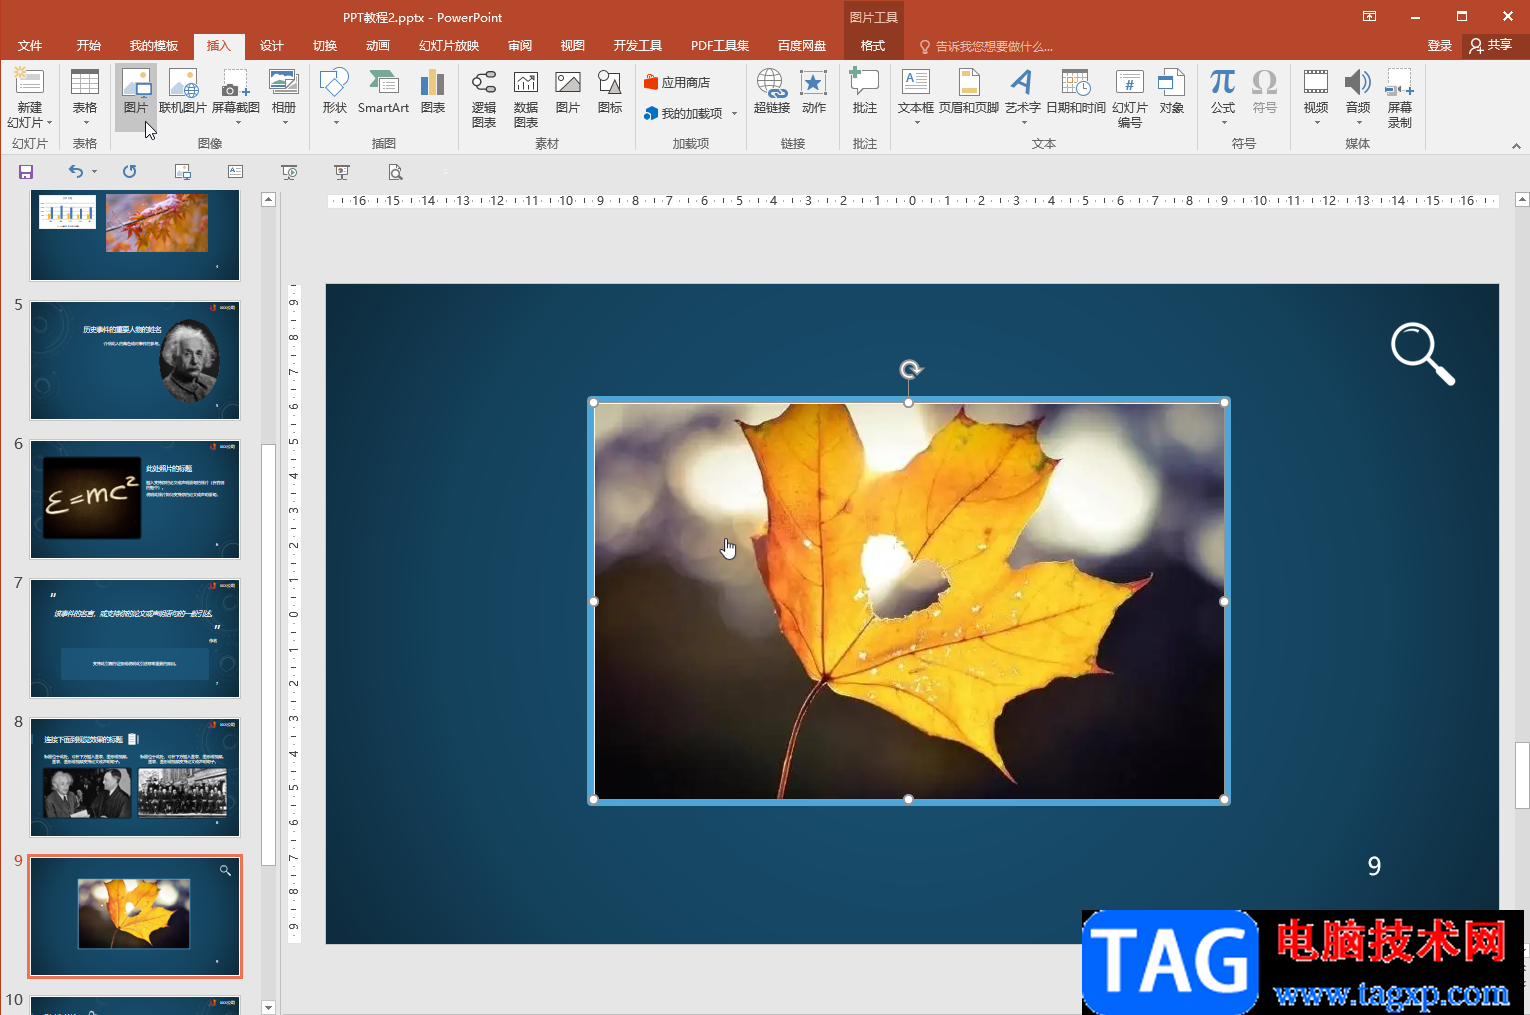Switch to the Animations (动画) tab
Image resolution: width=1530 pixels, height=1015 pixels.
(378, 46)
